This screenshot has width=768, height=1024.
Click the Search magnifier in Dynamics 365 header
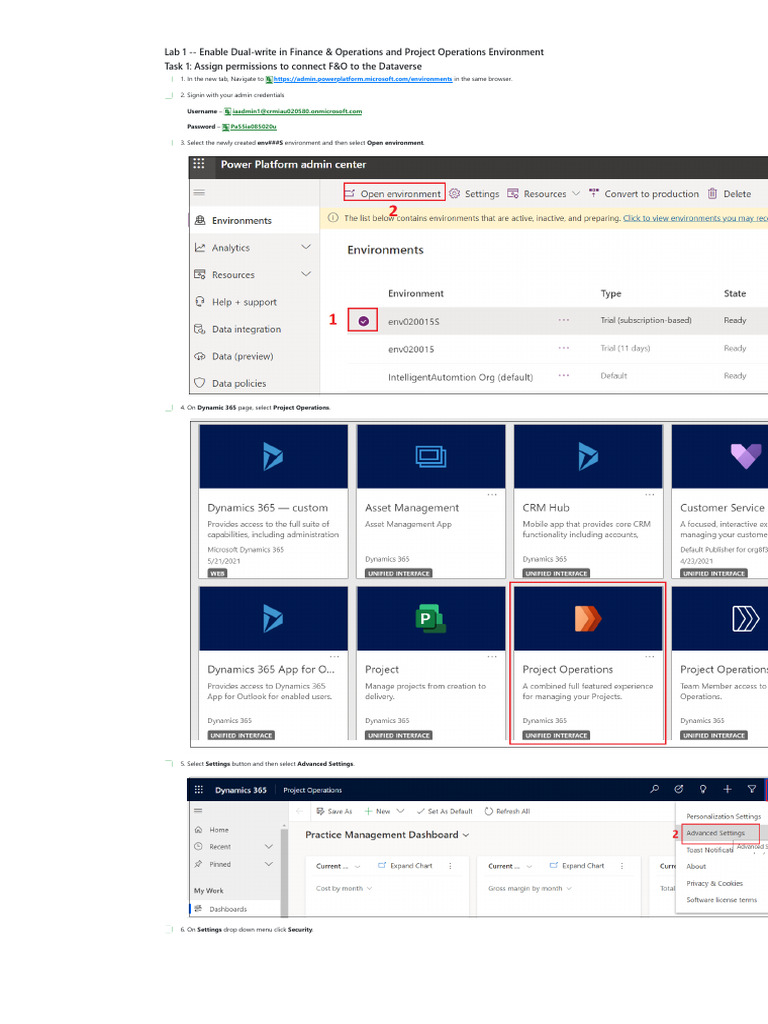coord(654,789)
